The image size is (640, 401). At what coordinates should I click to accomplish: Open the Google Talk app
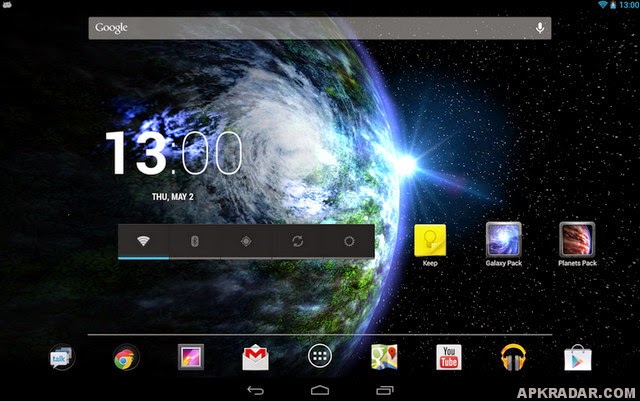(62, 357)
